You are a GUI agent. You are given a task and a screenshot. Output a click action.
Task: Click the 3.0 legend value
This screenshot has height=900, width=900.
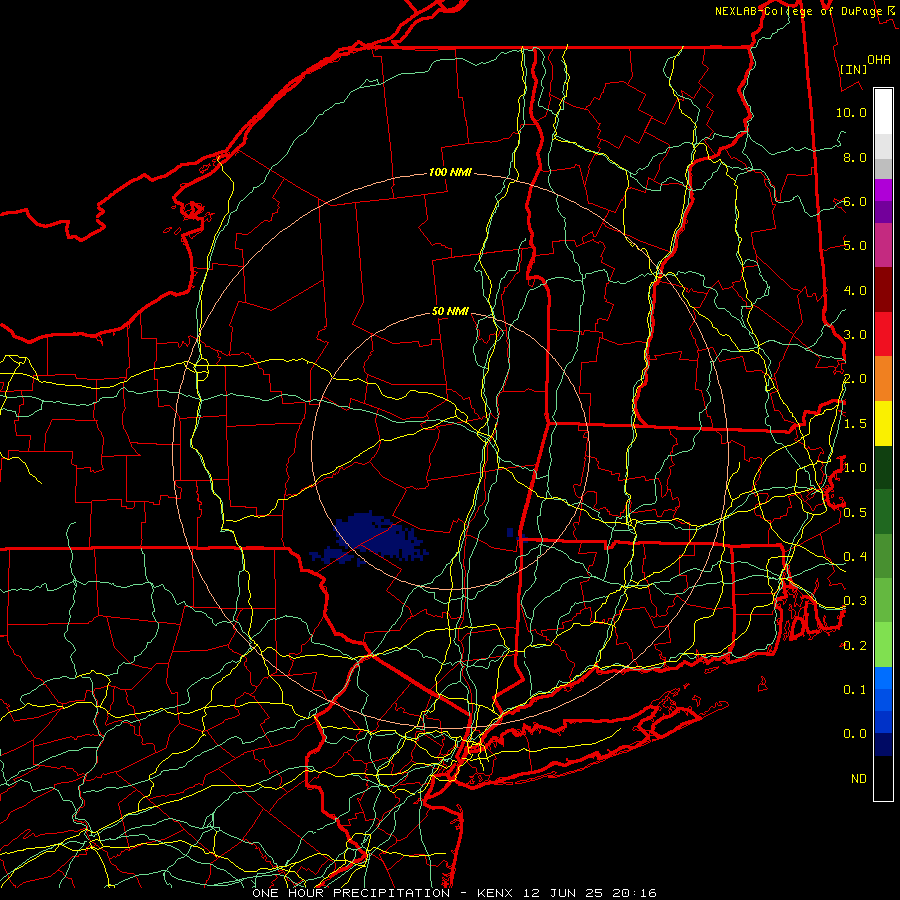855,335
